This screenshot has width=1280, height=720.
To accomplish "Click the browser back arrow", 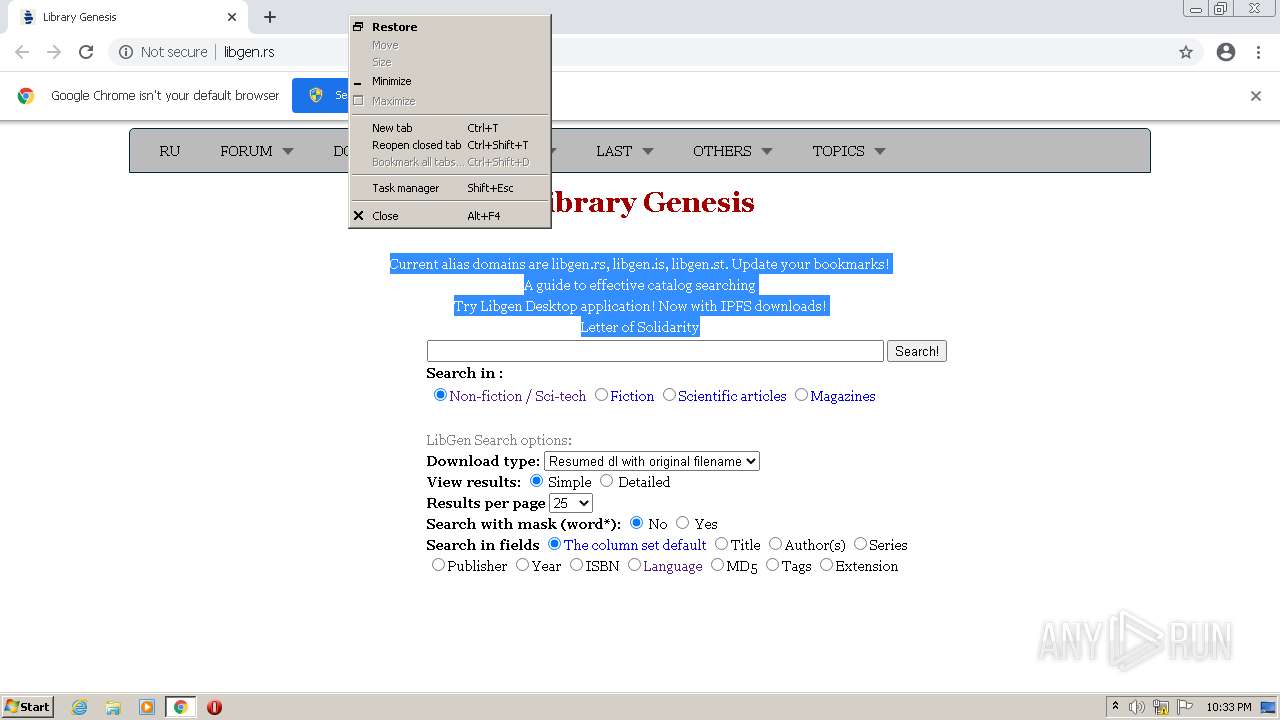I will pyautogui.click(x=22, y=52).
